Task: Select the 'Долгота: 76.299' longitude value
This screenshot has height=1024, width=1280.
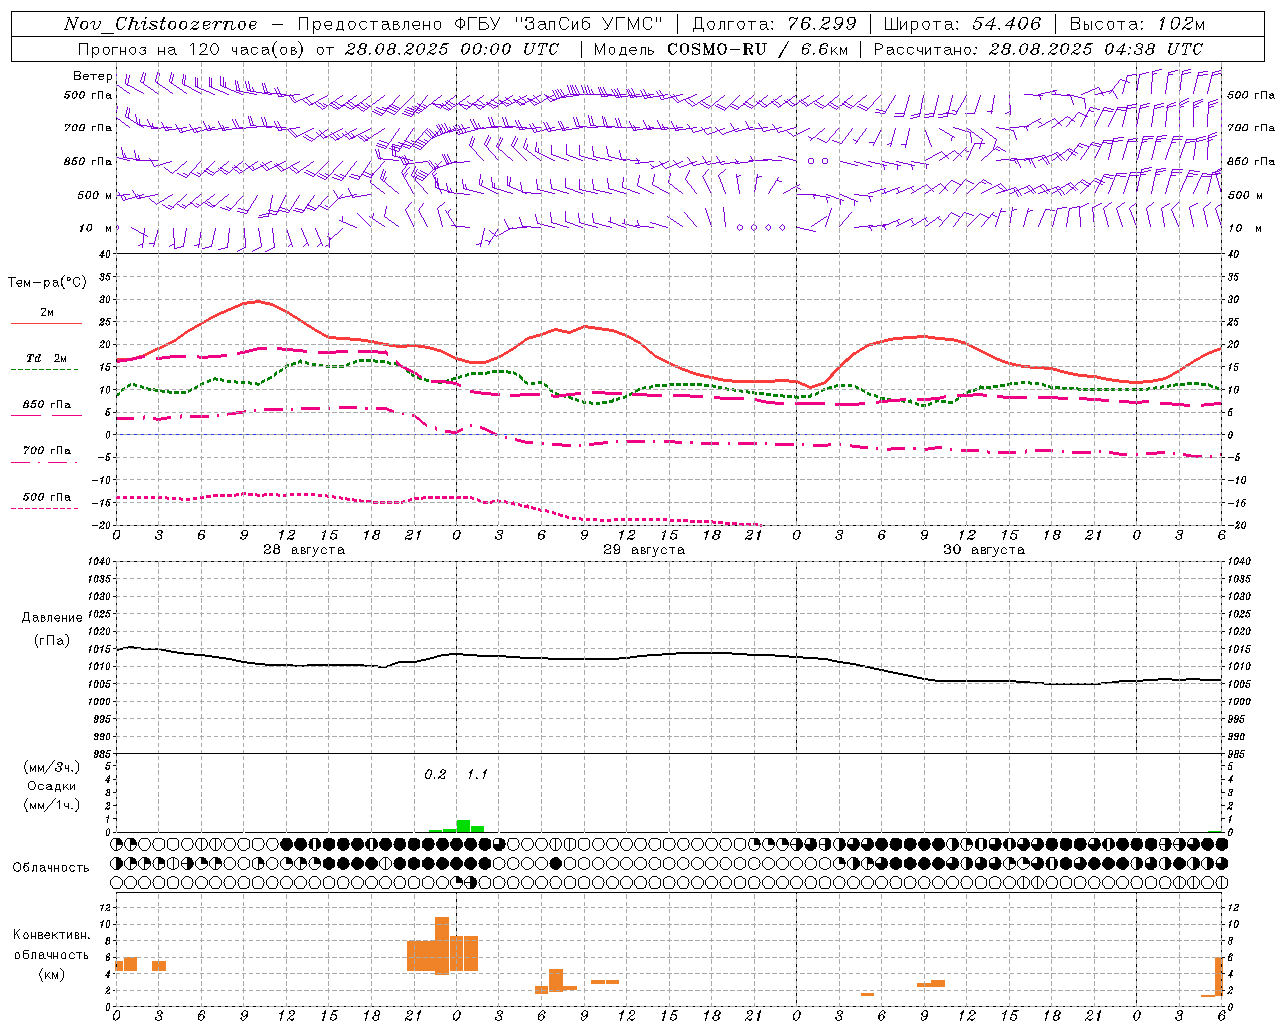Action: [774, 24]
